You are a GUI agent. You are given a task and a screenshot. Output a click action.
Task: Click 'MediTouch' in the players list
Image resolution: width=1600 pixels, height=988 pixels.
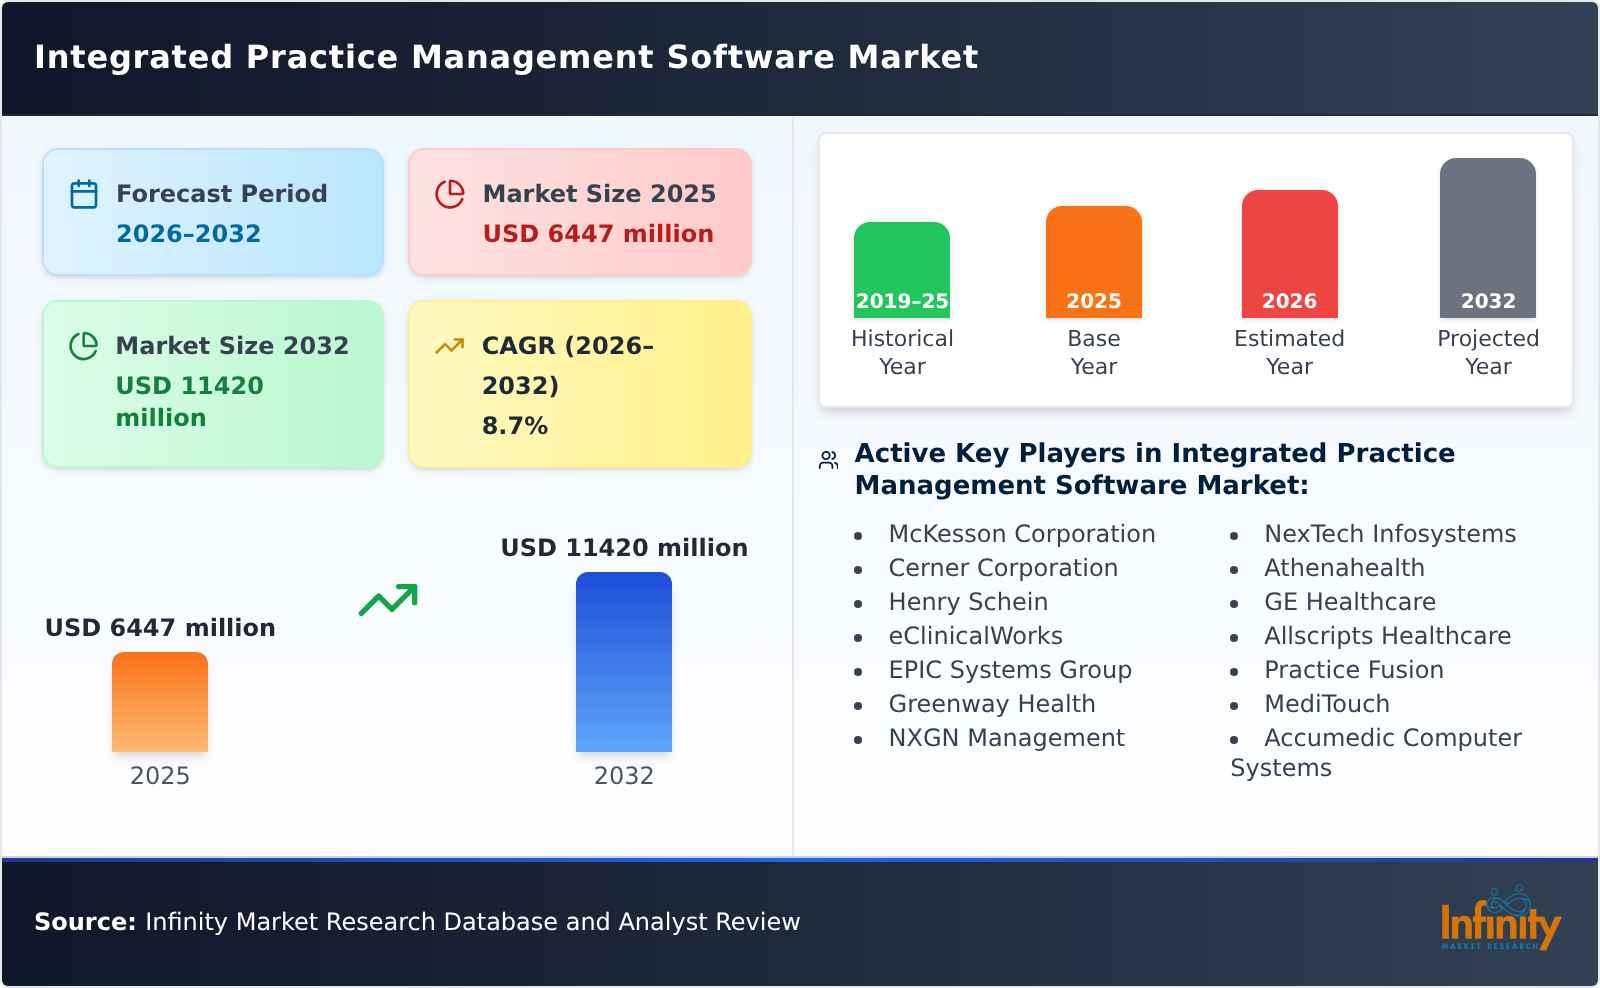[1327, 704]
